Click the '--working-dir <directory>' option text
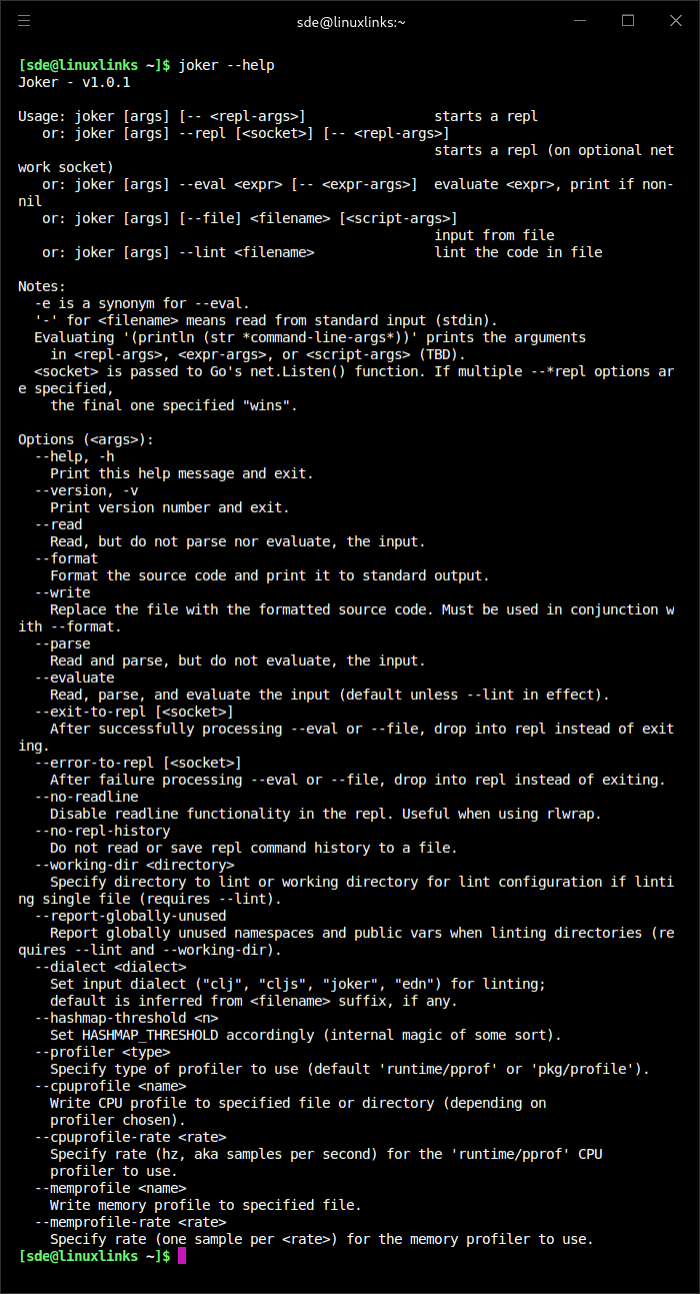Image resolution: width=700 pixels, height=1294 pixels. 134,864
